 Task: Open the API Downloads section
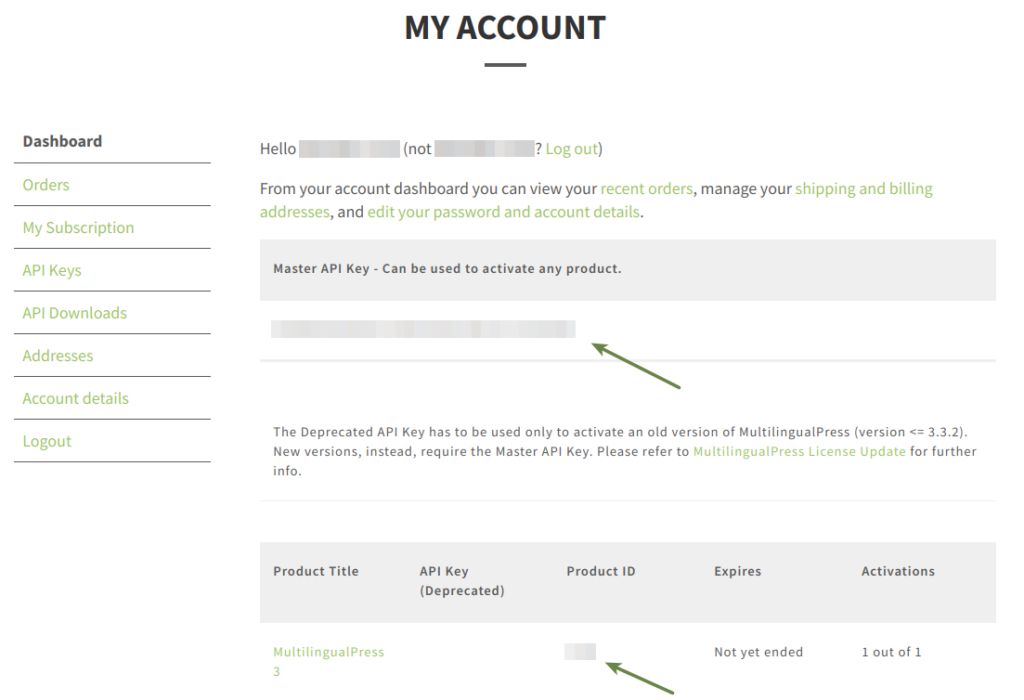[75, 313]
